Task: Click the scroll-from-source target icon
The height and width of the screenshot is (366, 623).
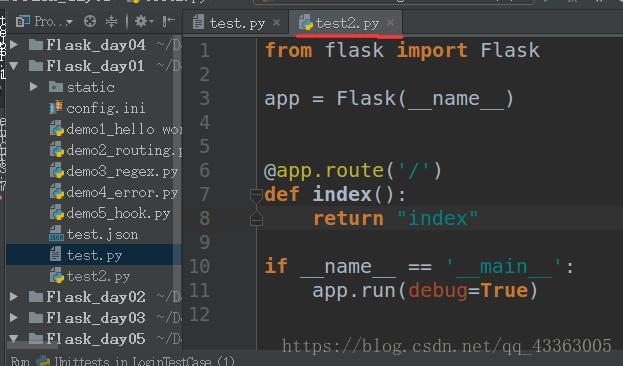Action: coord(90,21)
